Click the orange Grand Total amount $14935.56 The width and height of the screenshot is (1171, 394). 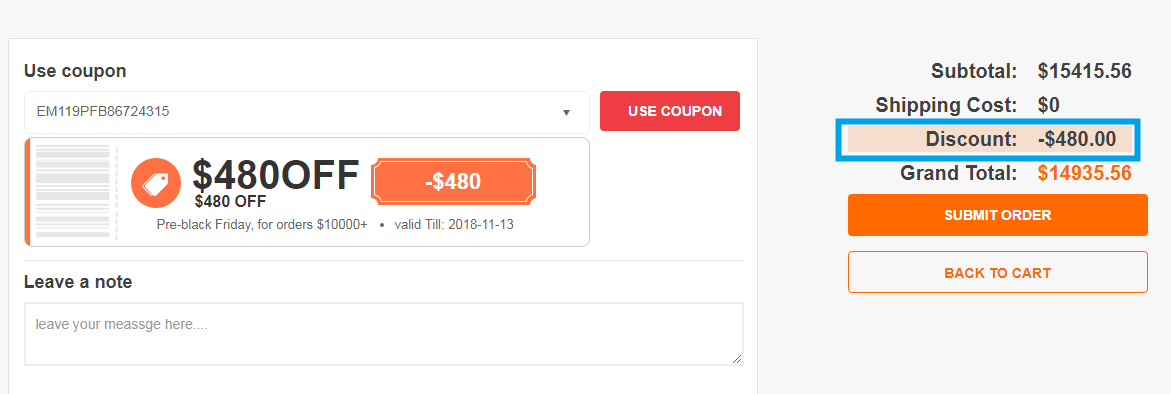pyautogui.click(x=1084, y=173)
